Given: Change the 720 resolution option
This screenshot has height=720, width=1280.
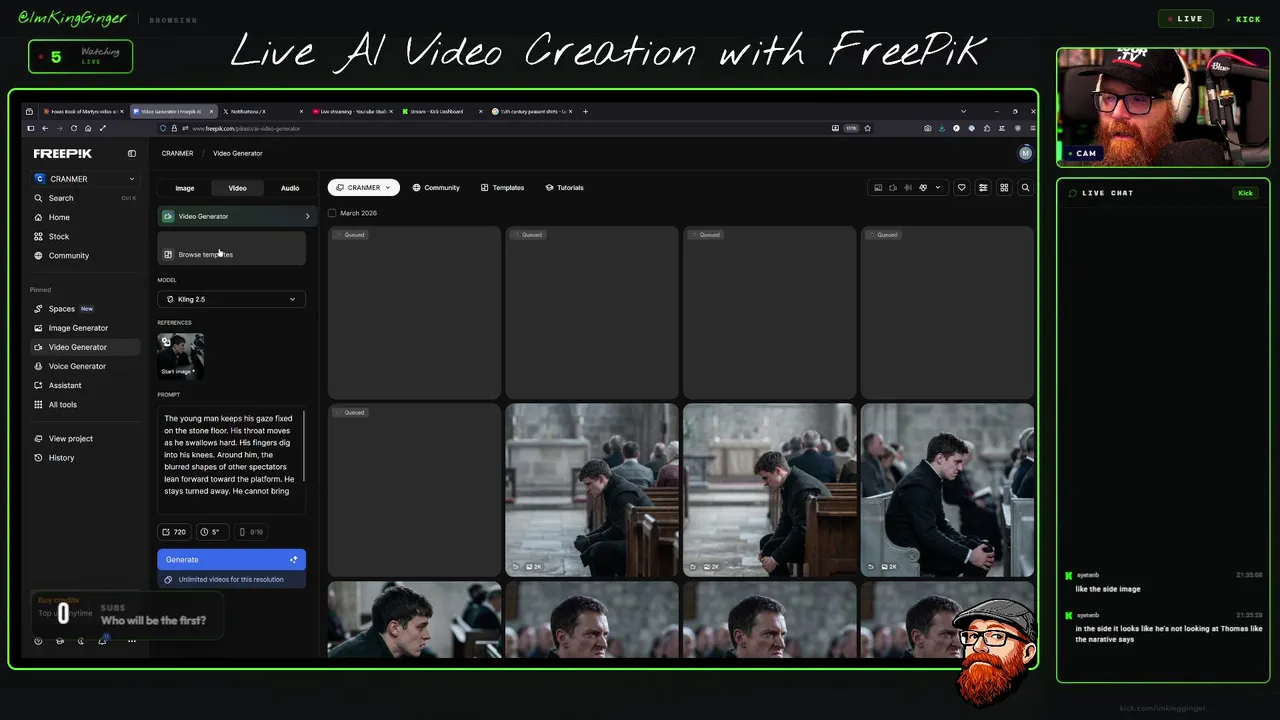Looking at the screenshot, I should [x=174, y=532].
